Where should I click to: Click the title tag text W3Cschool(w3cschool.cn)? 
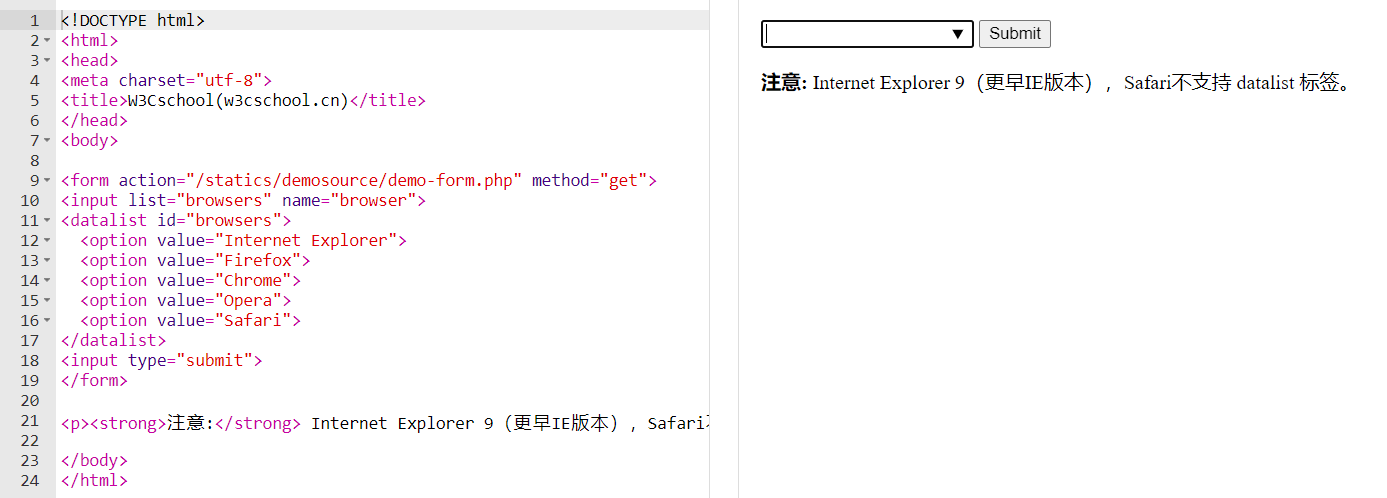[238, 100]
